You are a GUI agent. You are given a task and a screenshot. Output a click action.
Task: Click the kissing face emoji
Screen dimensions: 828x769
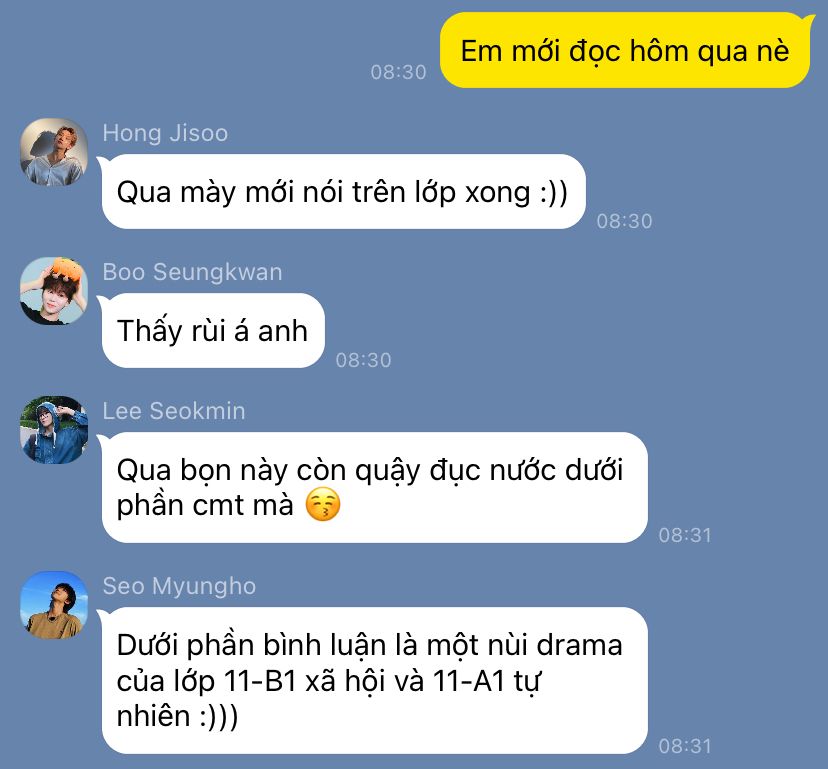click(x=323, y=505)
